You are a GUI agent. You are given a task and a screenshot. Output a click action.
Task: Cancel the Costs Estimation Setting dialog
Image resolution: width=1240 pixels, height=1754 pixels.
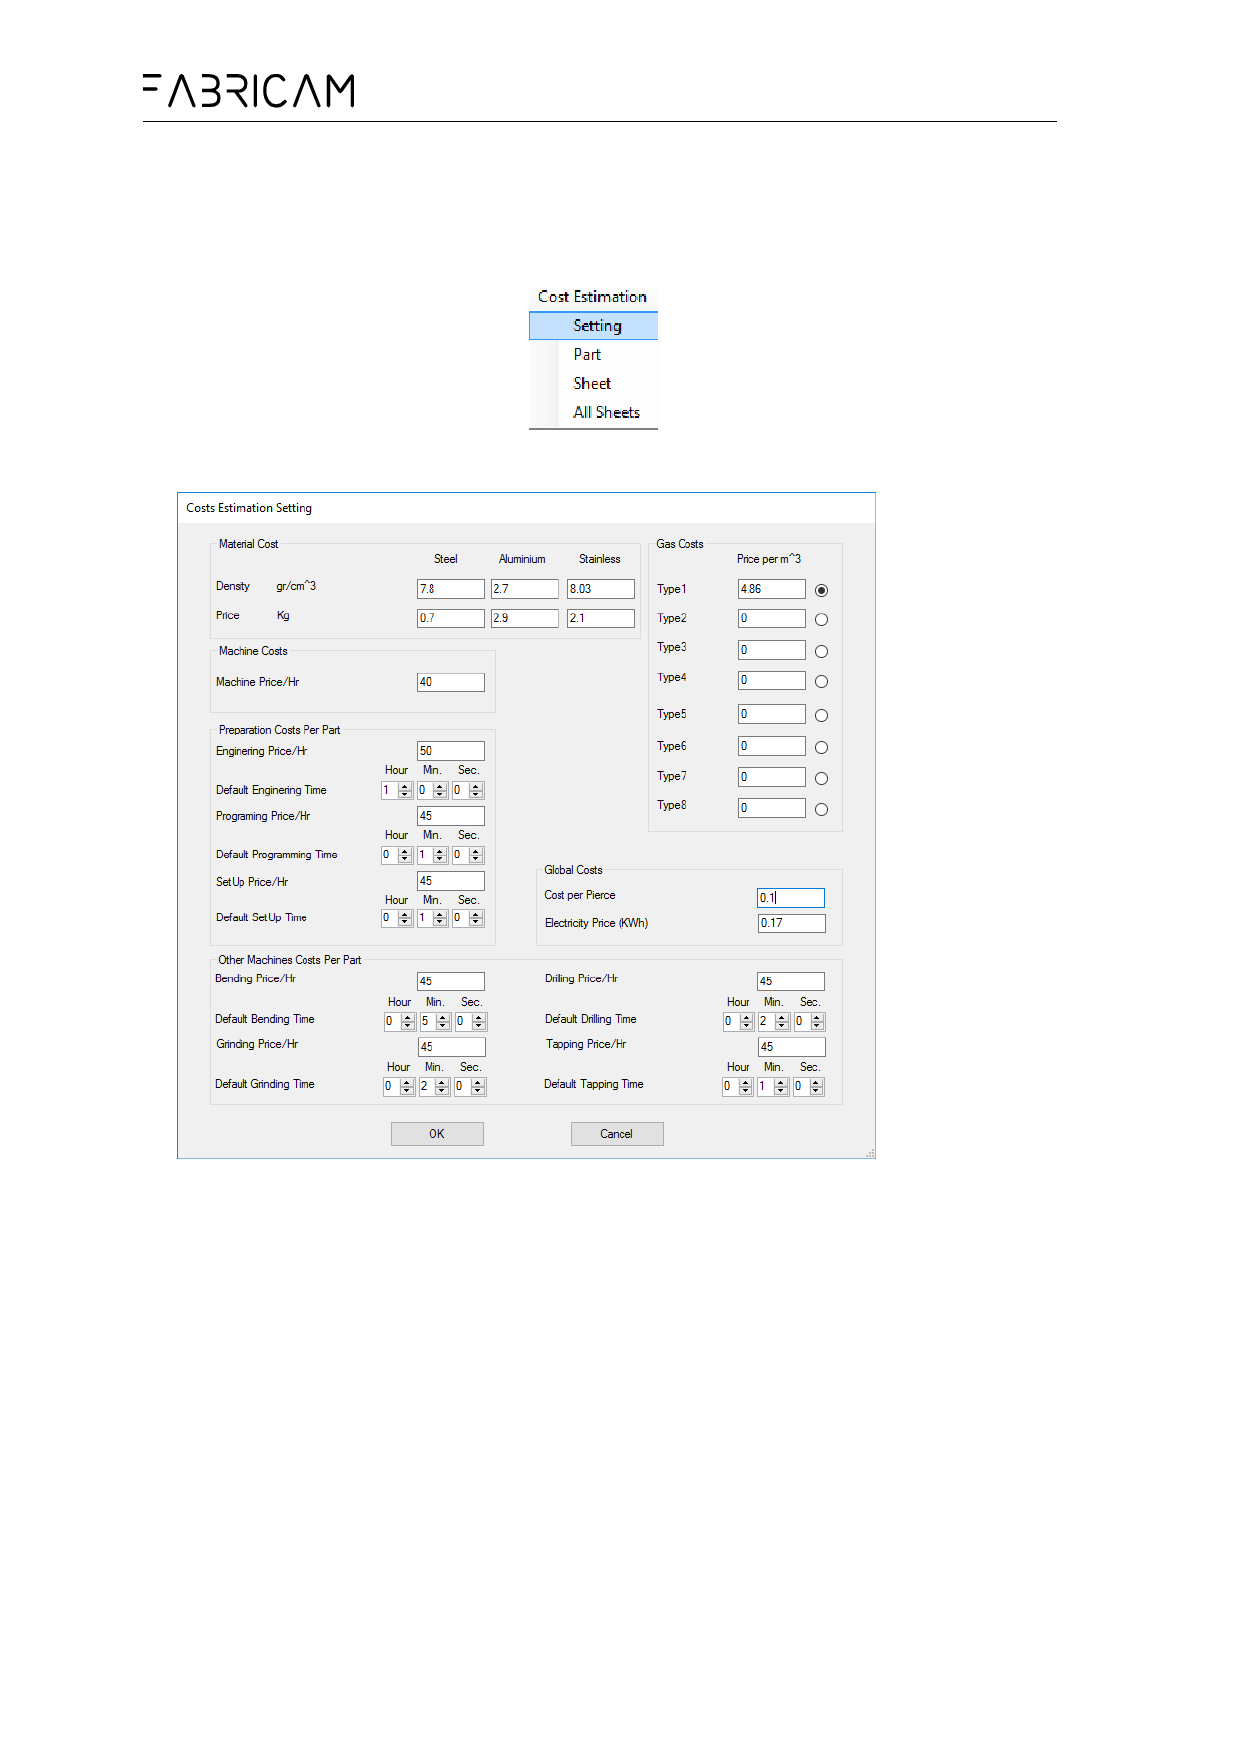[x=616, y=1134]
